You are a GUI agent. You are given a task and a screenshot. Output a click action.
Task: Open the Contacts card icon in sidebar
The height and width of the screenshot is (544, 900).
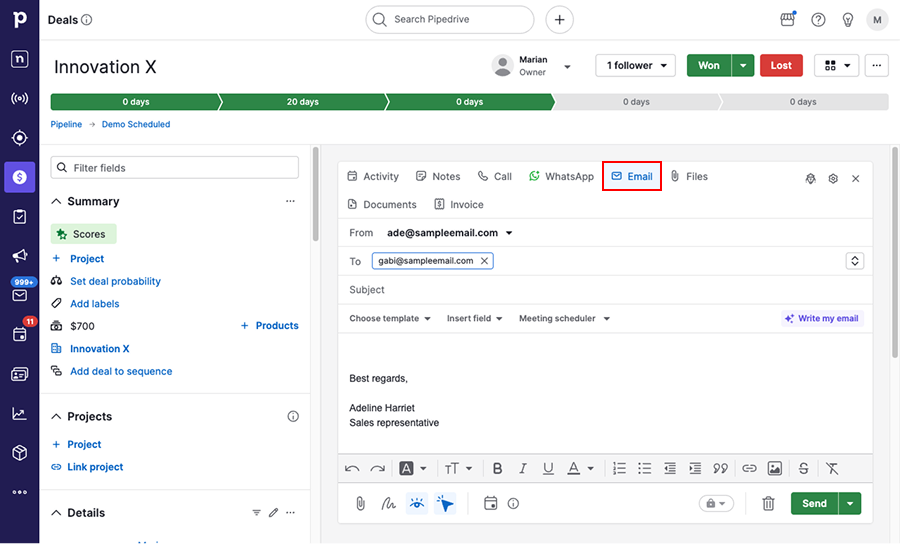pos(20,374)
